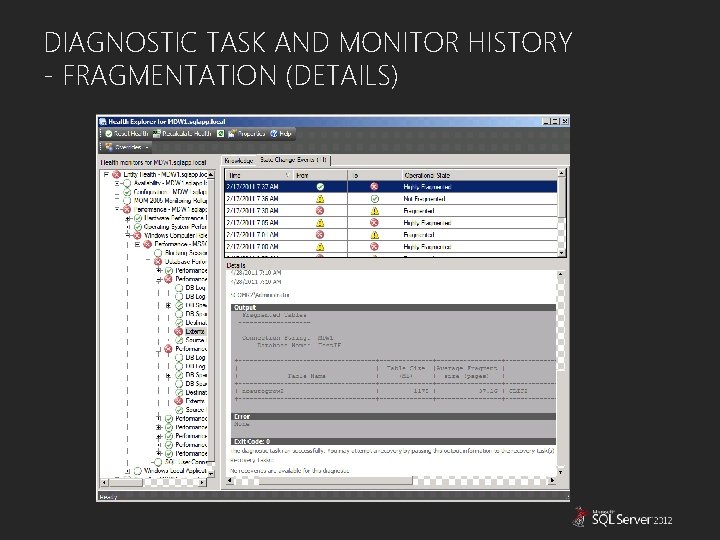Click tree horizontal scrollbar right arrow
The height and width of the screenshot is (540, 720).
202,483
